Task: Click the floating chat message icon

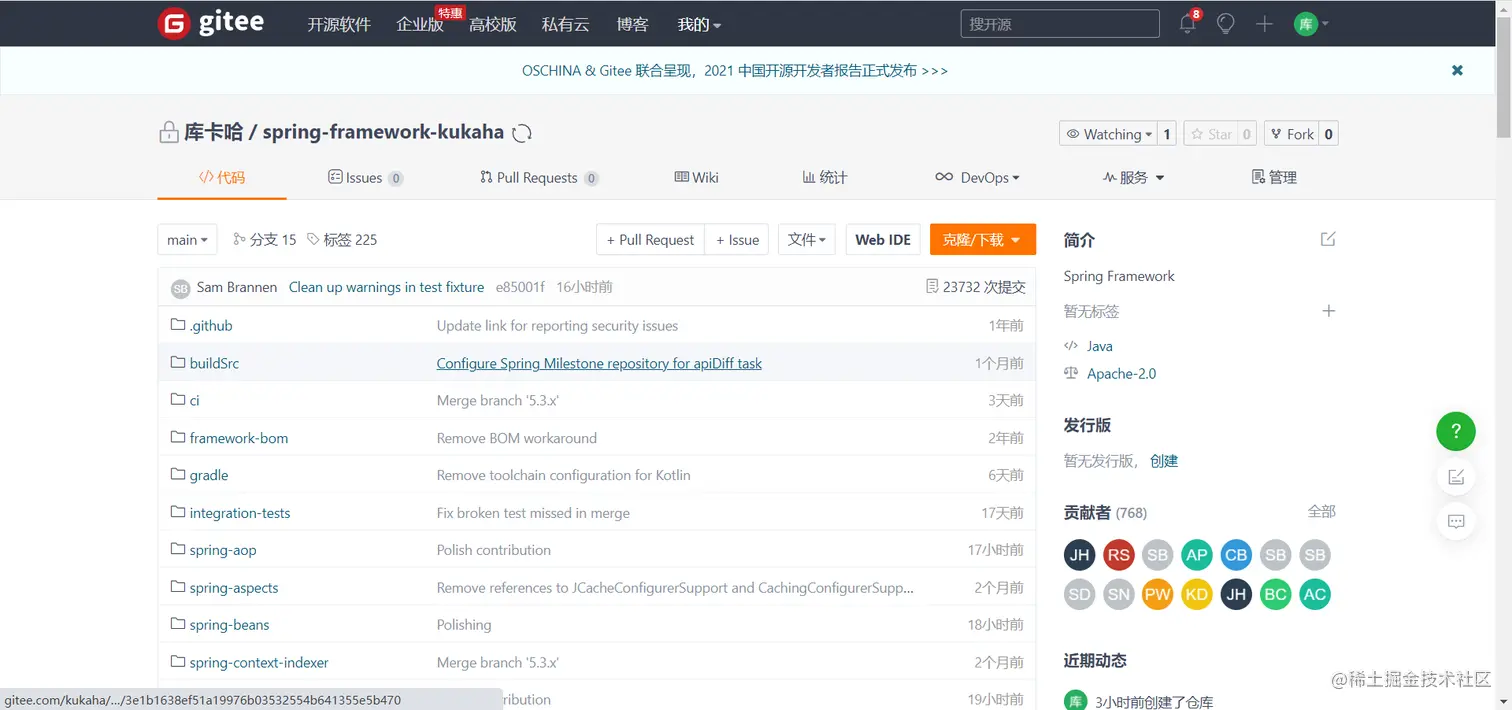Action: coord(1456,521)
